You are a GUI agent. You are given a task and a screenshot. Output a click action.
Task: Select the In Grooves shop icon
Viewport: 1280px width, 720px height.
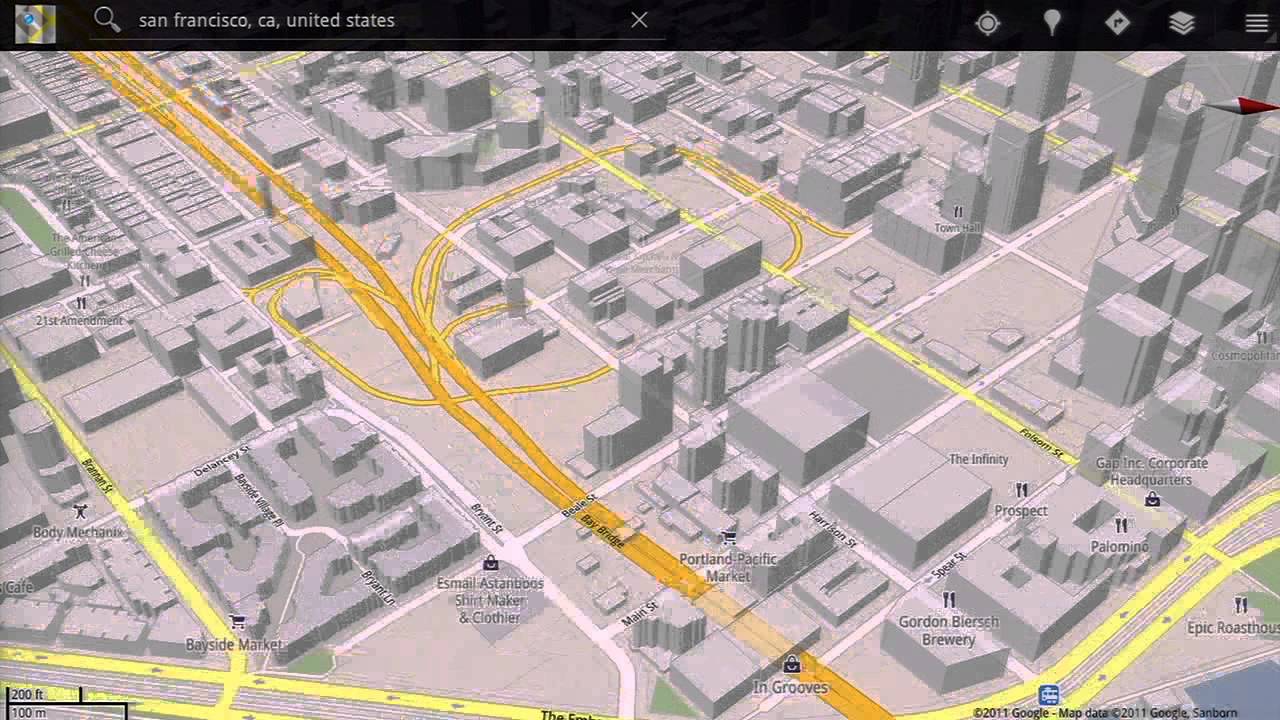(x=791, y=664)
